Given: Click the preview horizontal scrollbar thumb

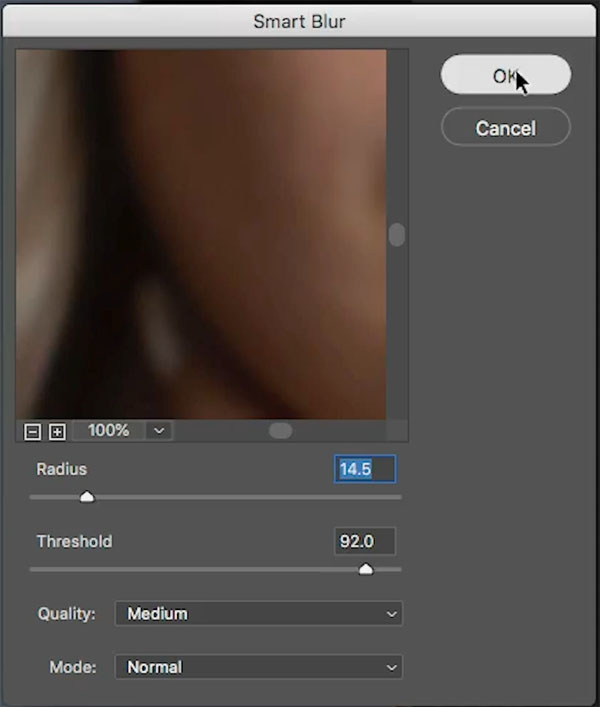Looking at the screenshot, I should coord(280,431).
